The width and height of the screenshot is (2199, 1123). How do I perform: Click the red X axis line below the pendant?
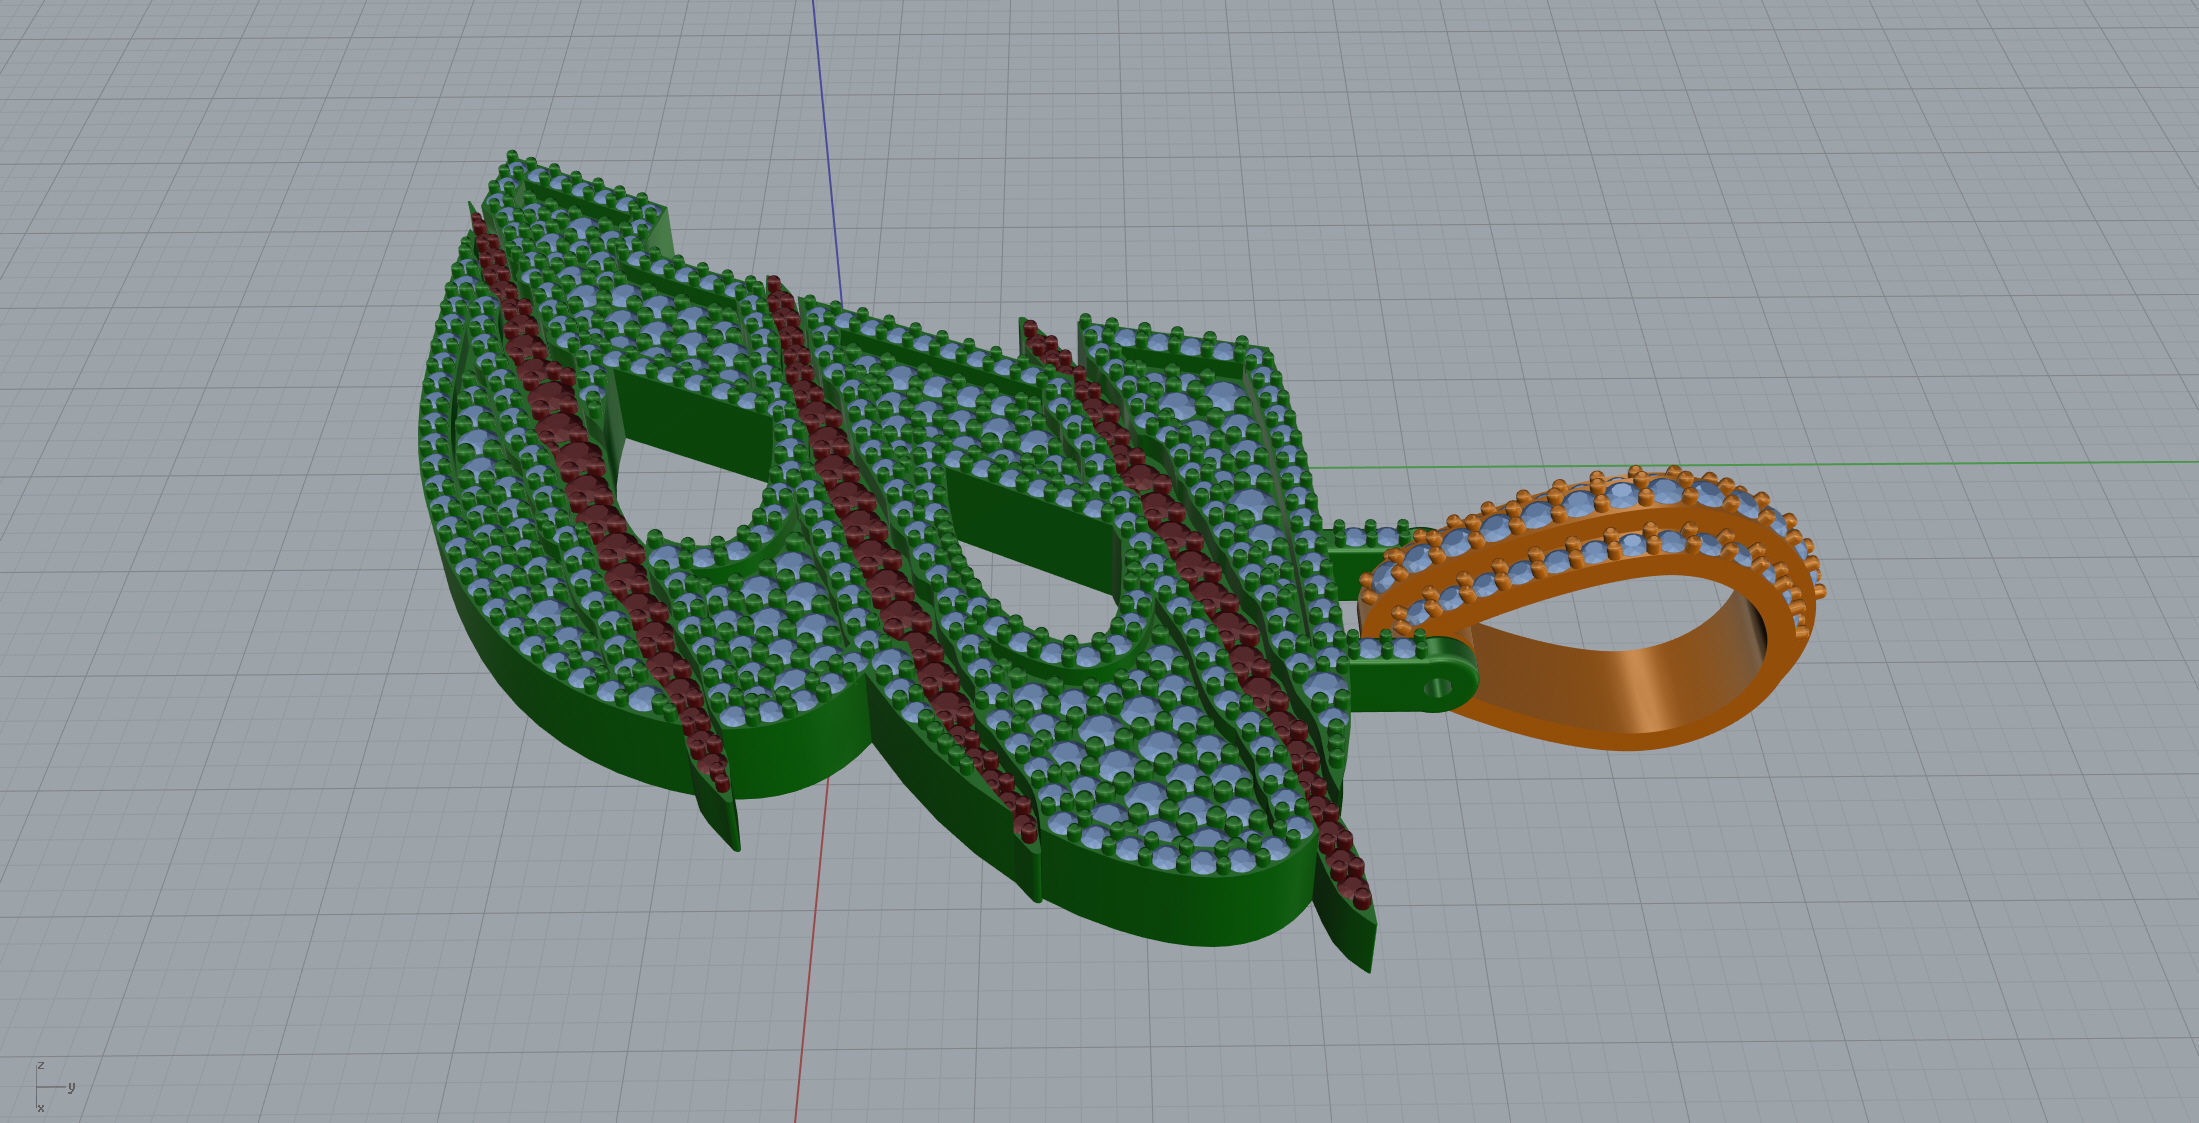811,950
